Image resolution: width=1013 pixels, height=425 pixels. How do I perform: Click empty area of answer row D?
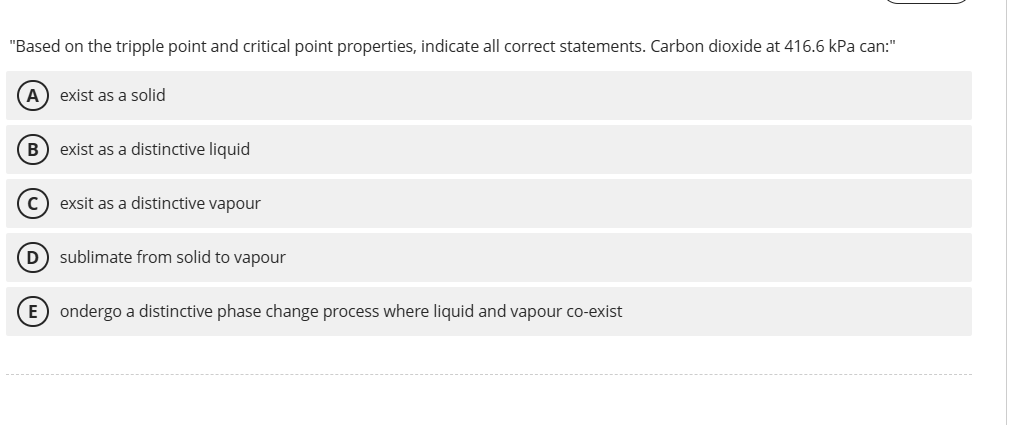(x=600, y=258)
